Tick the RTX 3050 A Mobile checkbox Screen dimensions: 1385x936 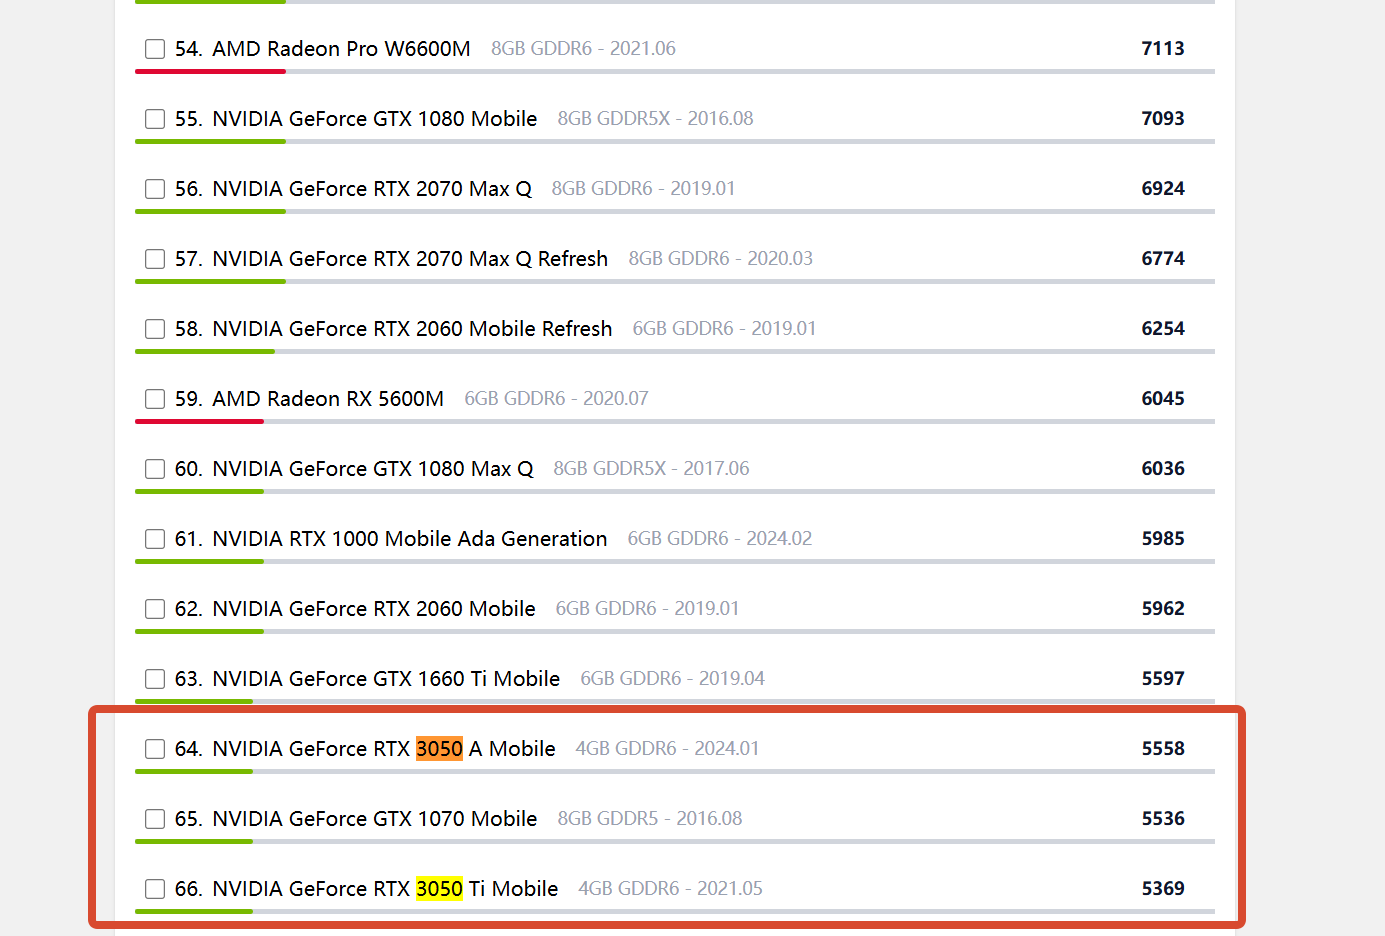click(x=155, y=749)
